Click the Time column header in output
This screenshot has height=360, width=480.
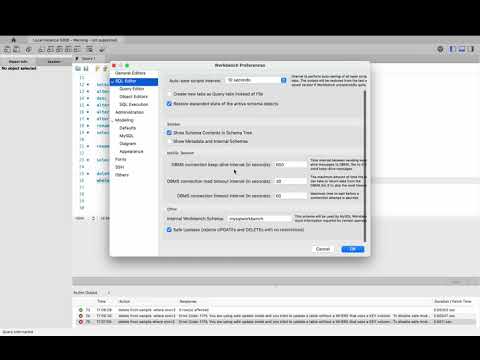pos(102,301)
